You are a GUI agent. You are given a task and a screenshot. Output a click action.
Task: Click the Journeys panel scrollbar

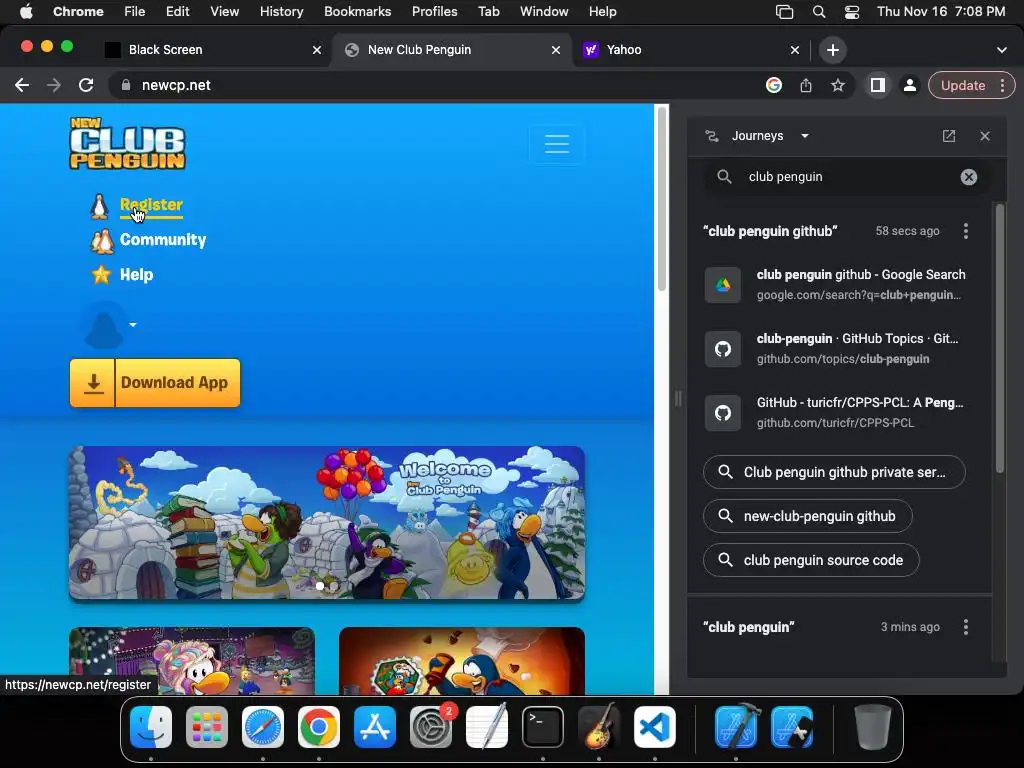coord(999,340)
